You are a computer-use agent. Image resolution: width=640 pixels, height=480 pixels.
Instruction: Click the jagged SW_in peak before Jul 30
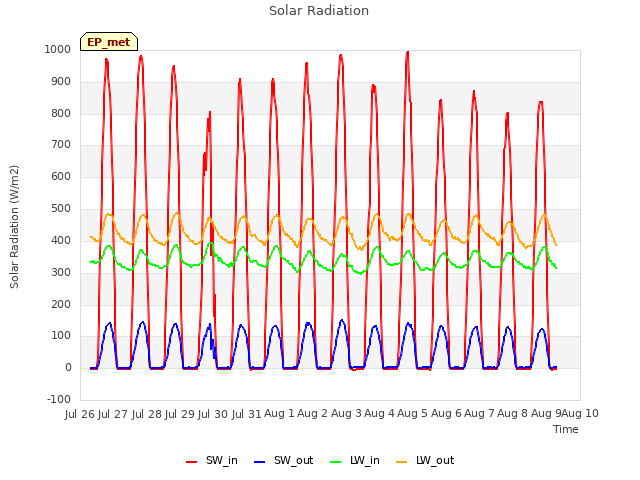210,112
